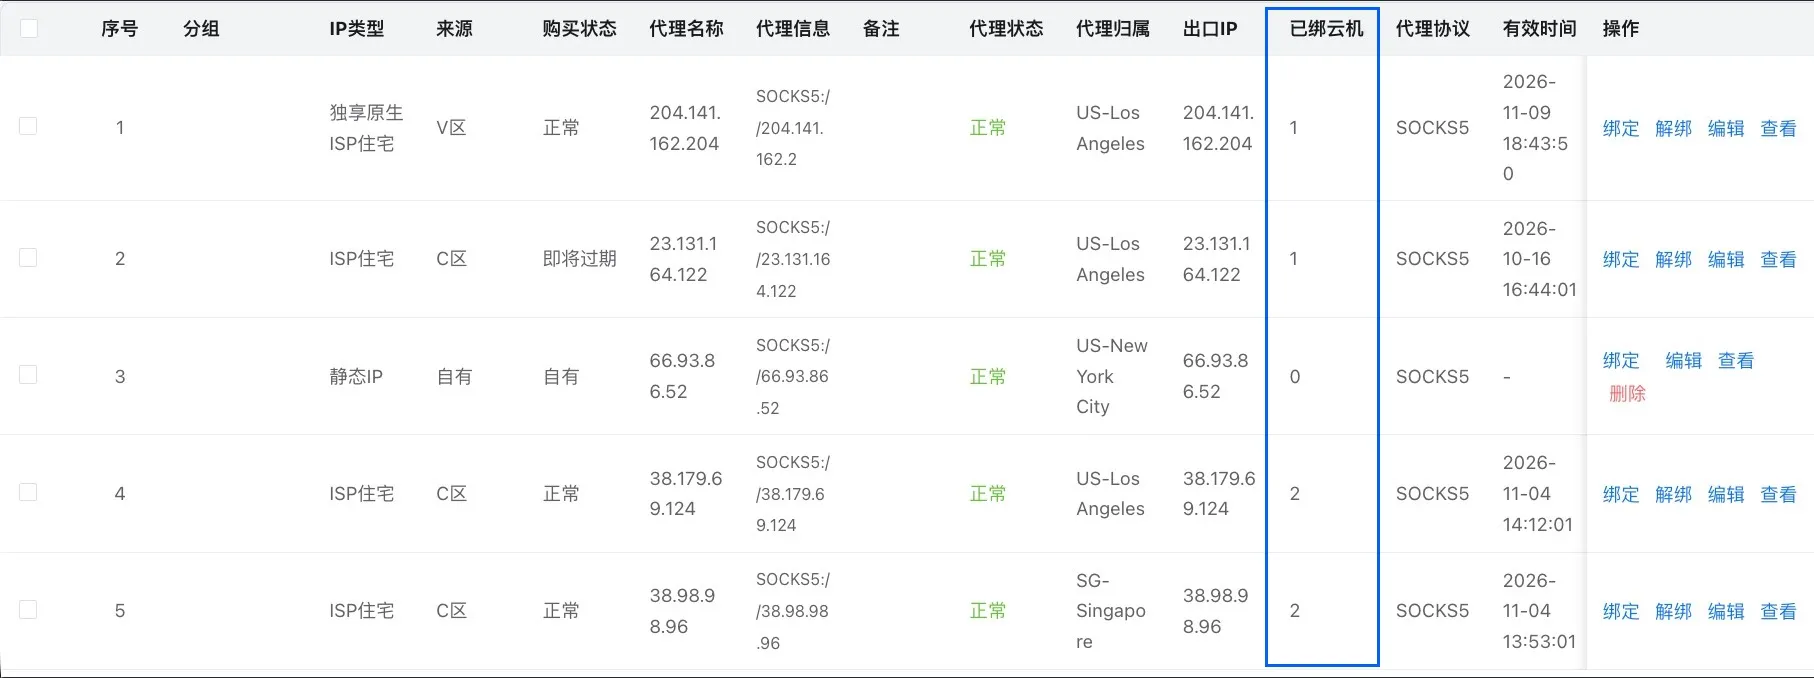Click 查看 for proxy 204.141.162.204
Viewport: 1814px width, 678px height.
(1778, 128)
